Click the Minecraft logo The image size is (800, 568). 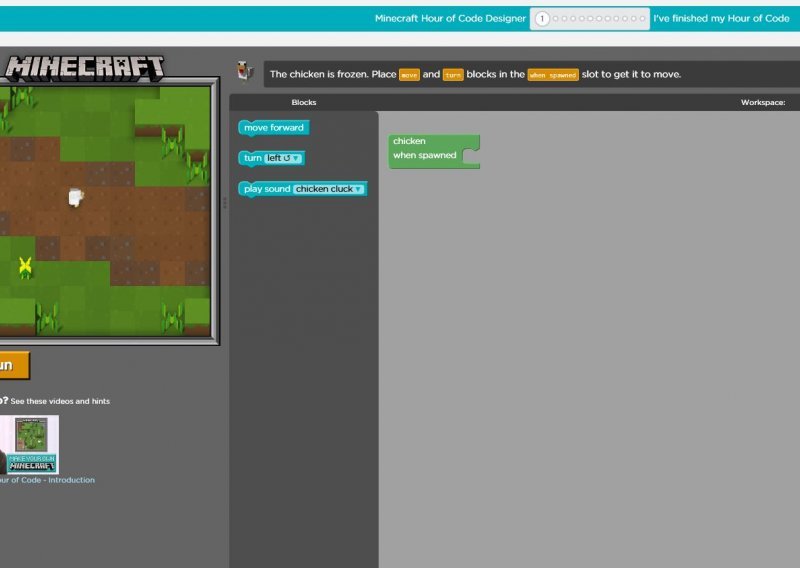point(84,68)
